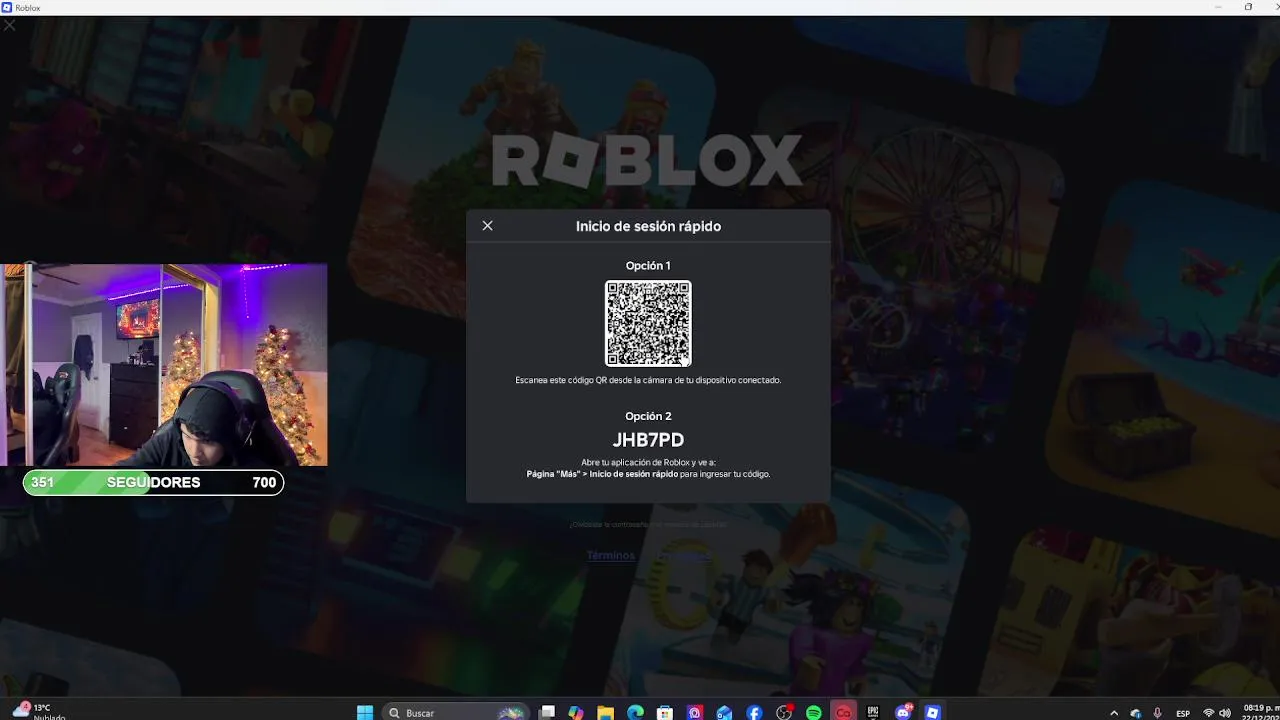
Task: Click the microphone tray icon
Action: [1157, 713]
